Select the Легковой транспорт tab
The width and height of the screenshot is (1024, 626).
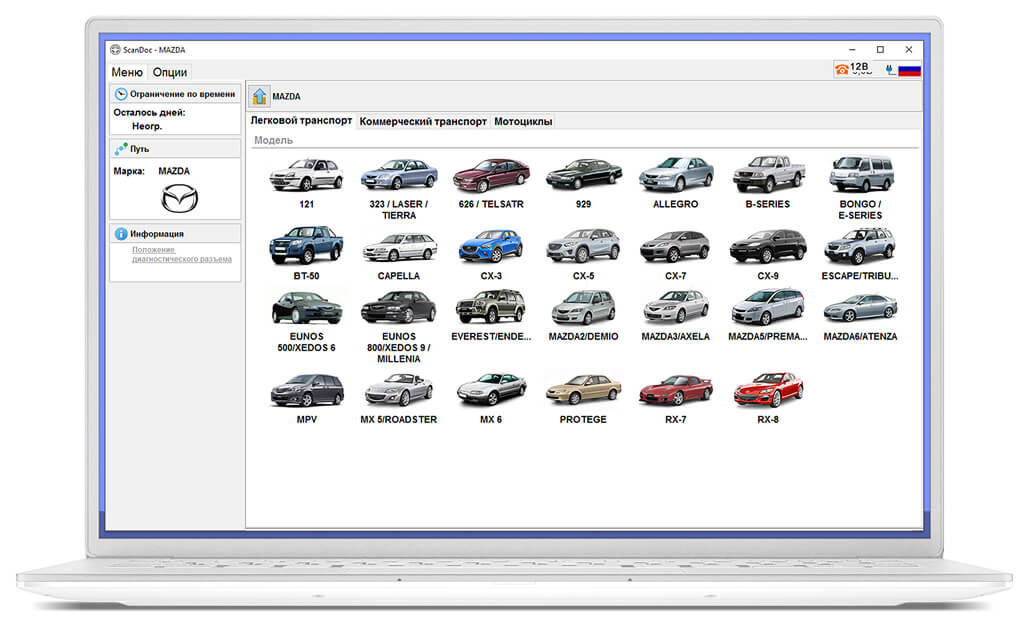tap(301, 121)
